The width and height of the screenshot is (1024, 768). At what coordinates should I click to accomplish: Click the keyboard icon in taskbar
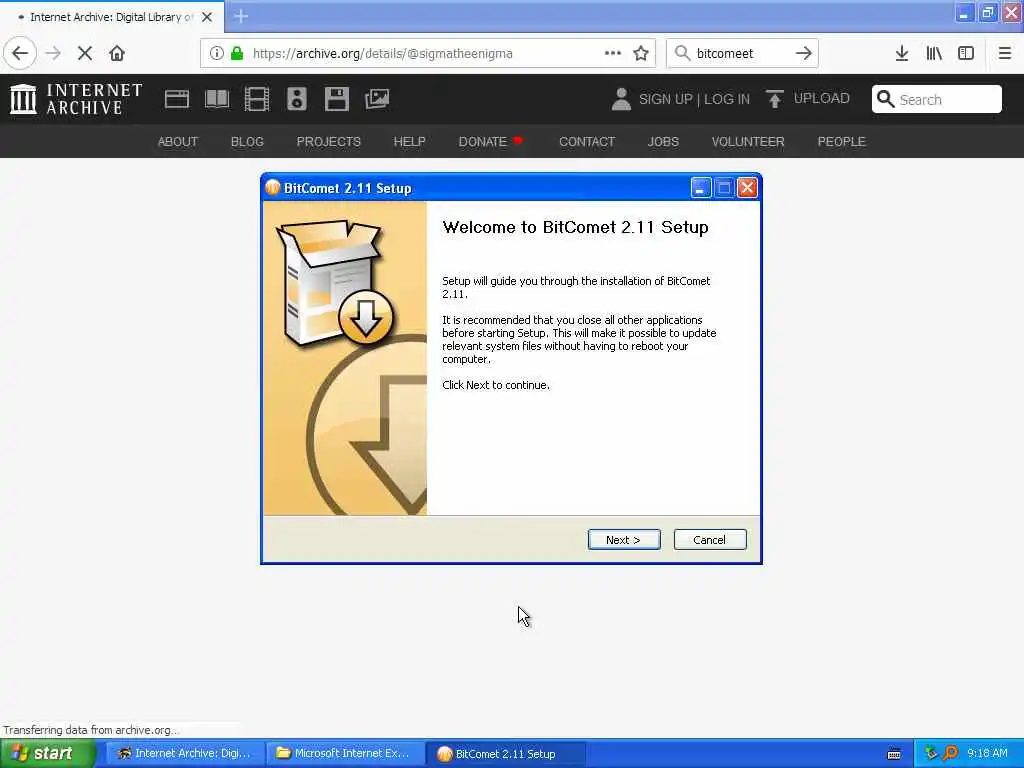coord(894,754)
